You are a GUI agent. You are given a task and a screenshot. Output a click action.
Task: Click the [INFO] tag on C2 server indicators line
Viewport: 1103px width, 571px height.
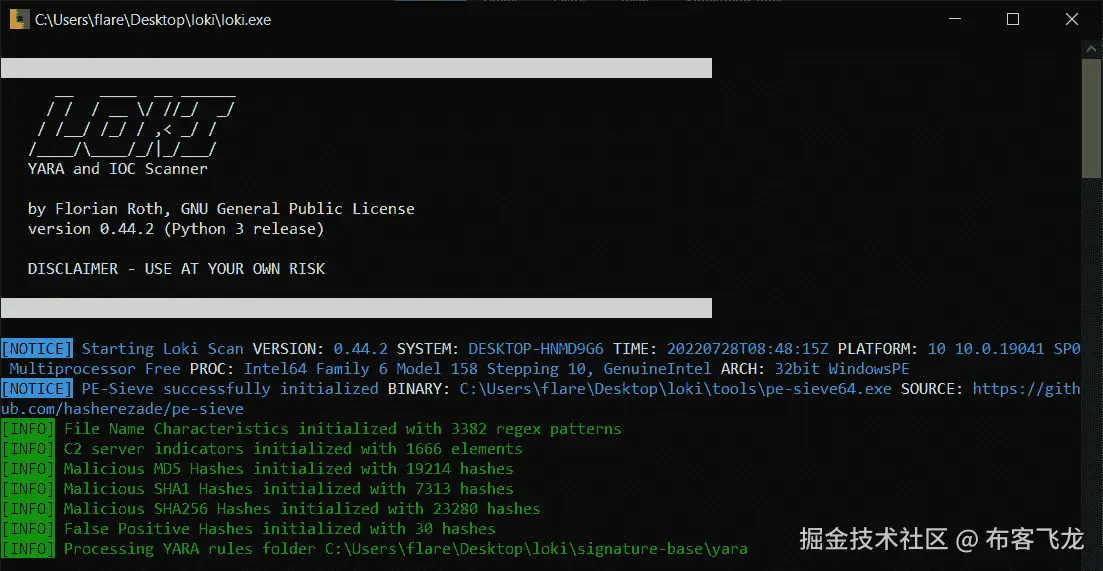pyautogui.click(x=28, y=448)
